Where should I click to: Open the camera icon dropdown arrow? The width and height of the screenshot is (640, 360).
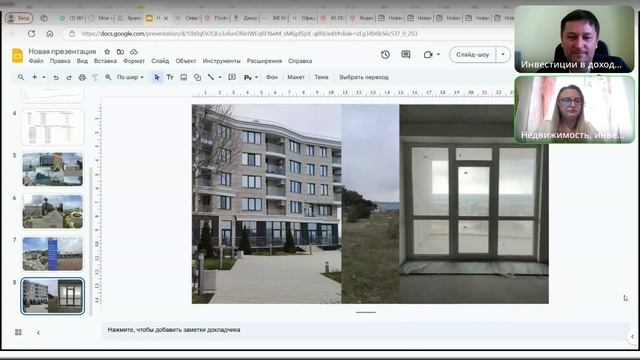438,54
